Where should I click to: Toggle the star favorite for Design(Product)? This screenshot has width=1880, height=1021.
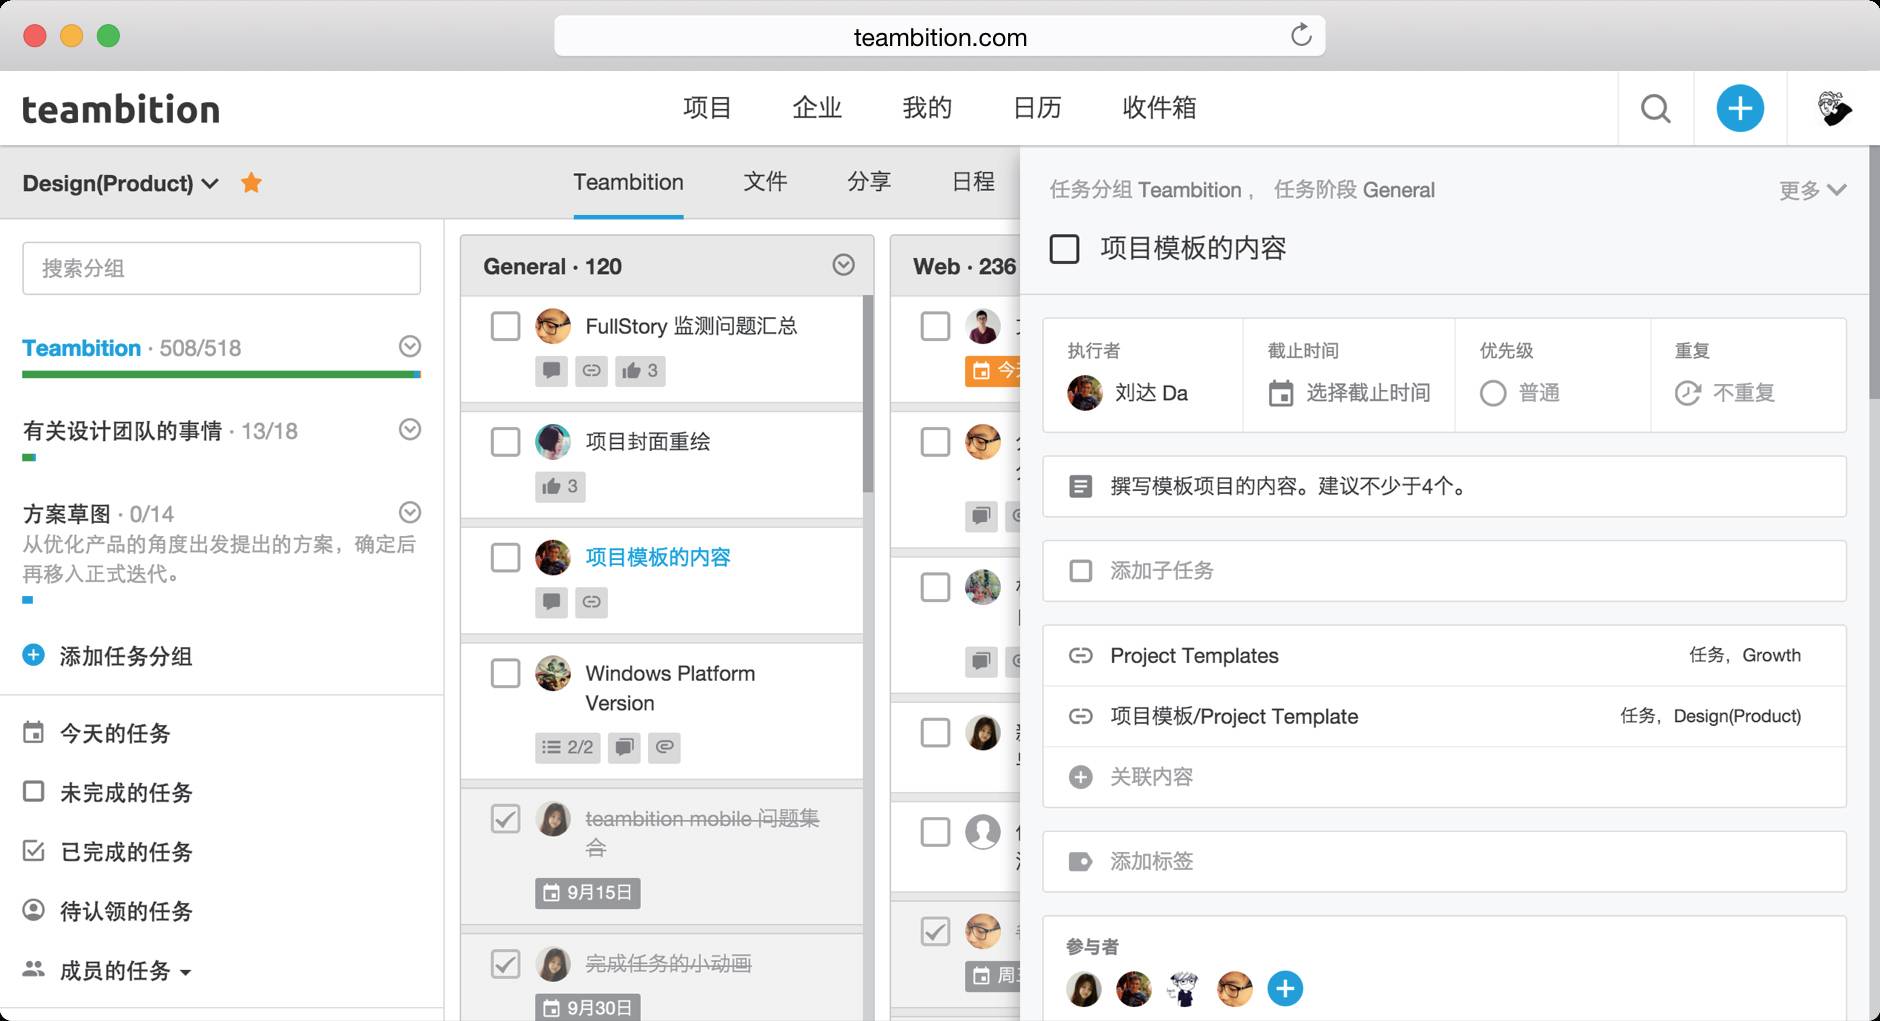[251, 183]
